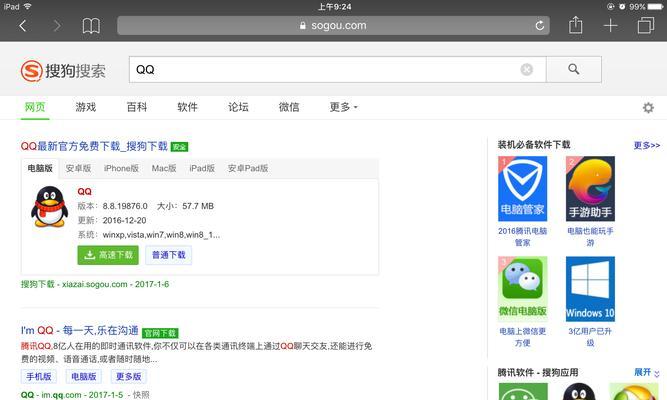
Task: Click the update date 2016-12-20
Action: click(x=124, y=220)
